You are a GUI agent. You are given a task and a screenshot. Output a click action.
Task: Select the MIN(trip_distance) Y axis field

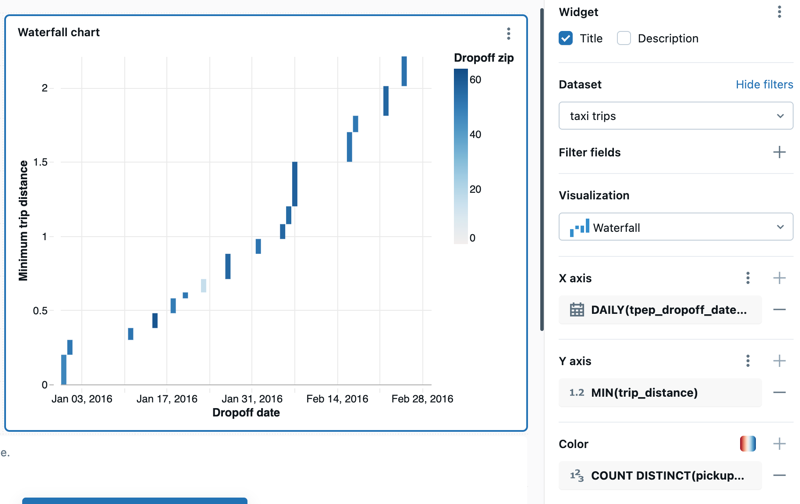click(x=660, y=393)
